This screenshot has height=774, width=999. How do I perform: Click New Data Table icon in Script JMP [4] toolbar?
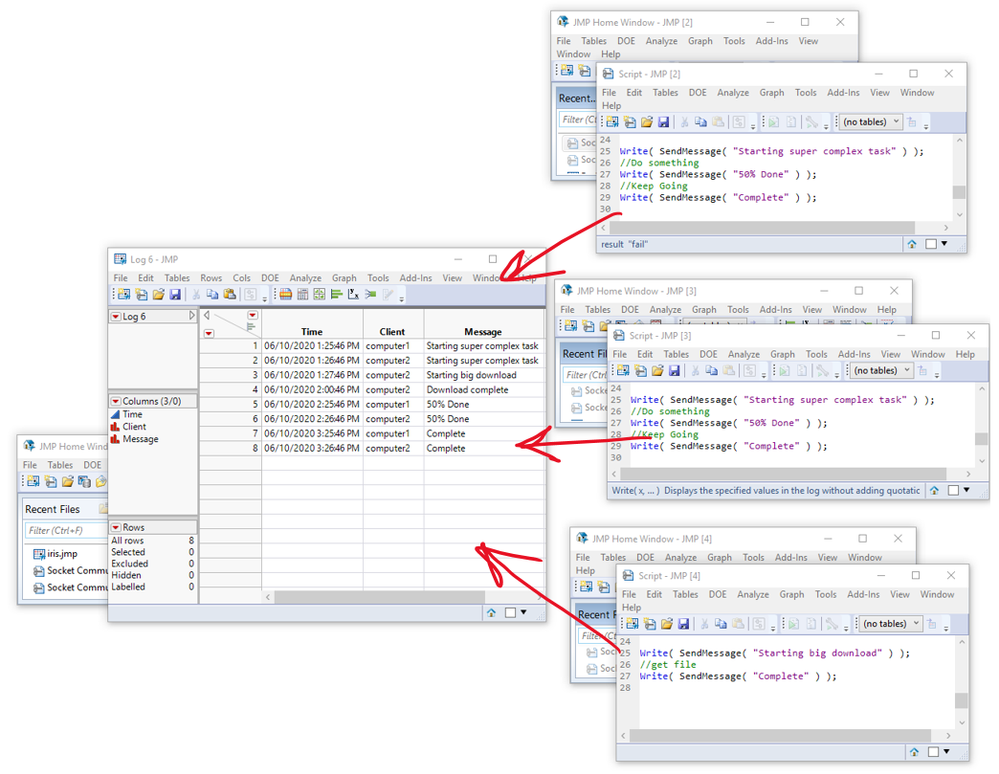tap(633, 624)
